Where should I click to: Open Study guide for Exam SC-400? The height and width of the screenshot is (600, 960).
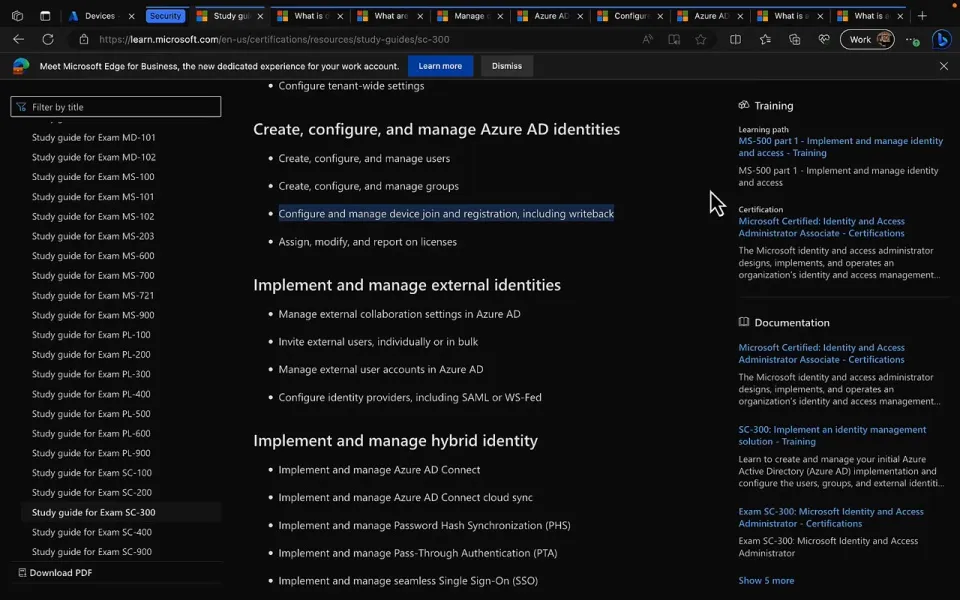coord(92,532)
